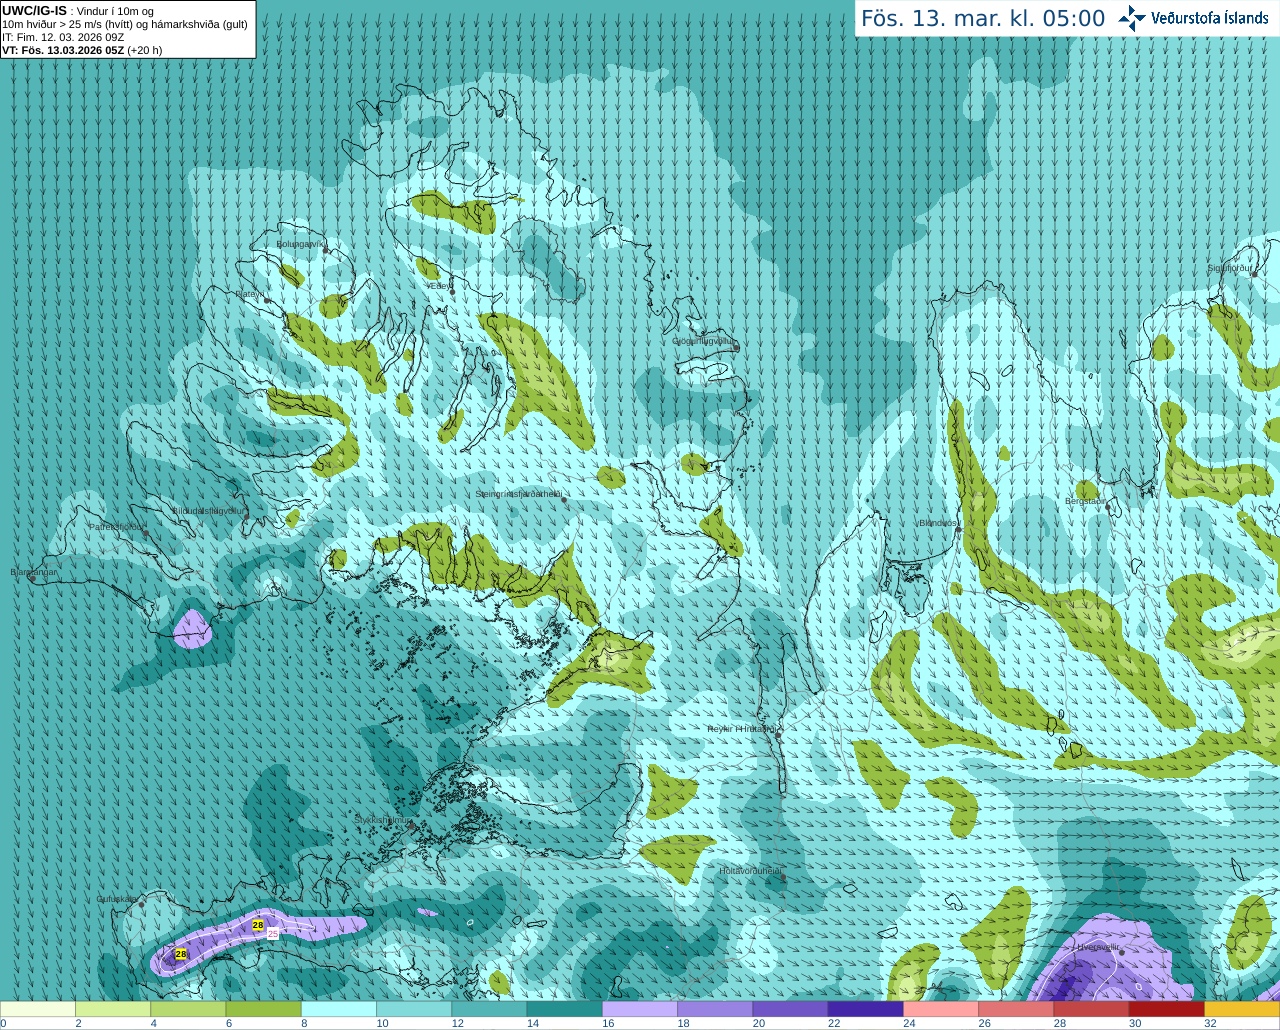Select the orange legend swatch above 32

pos(1242,1009)
